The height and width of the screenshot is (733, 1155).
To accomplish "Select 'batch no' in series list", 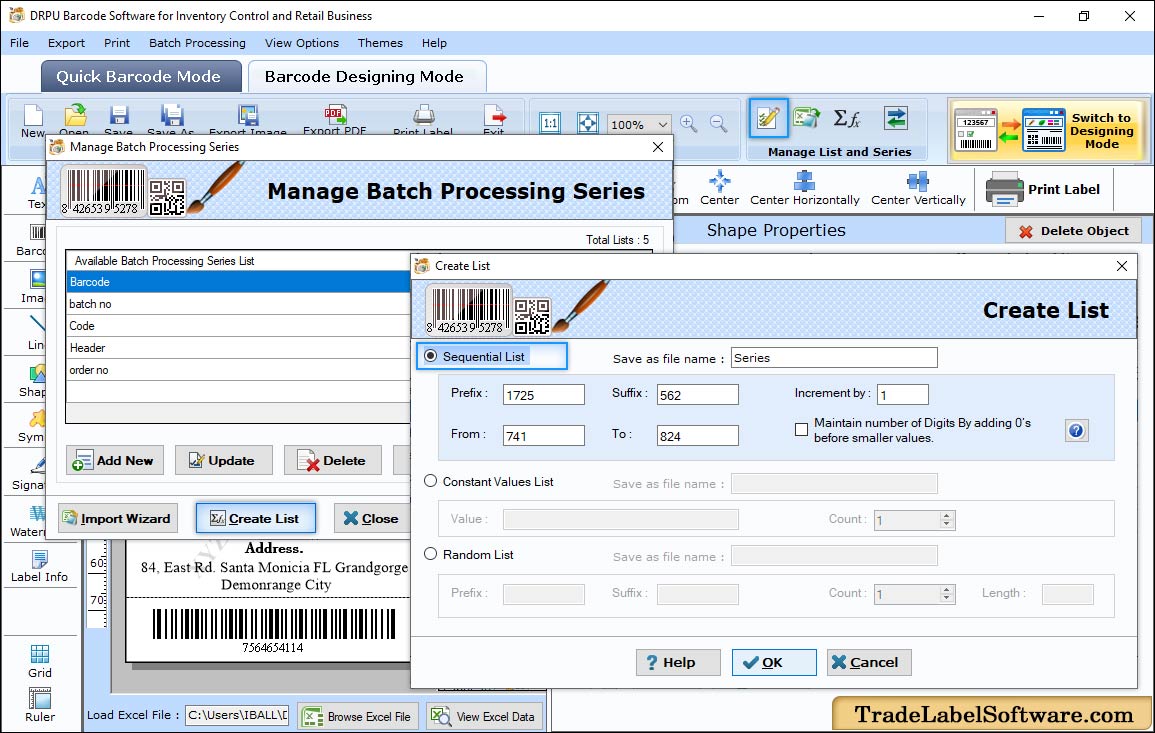I will tap(238, 304).
